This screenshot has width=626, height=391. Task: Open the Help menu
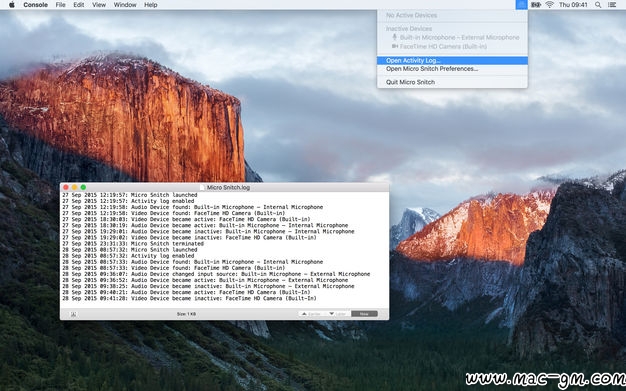151,5
